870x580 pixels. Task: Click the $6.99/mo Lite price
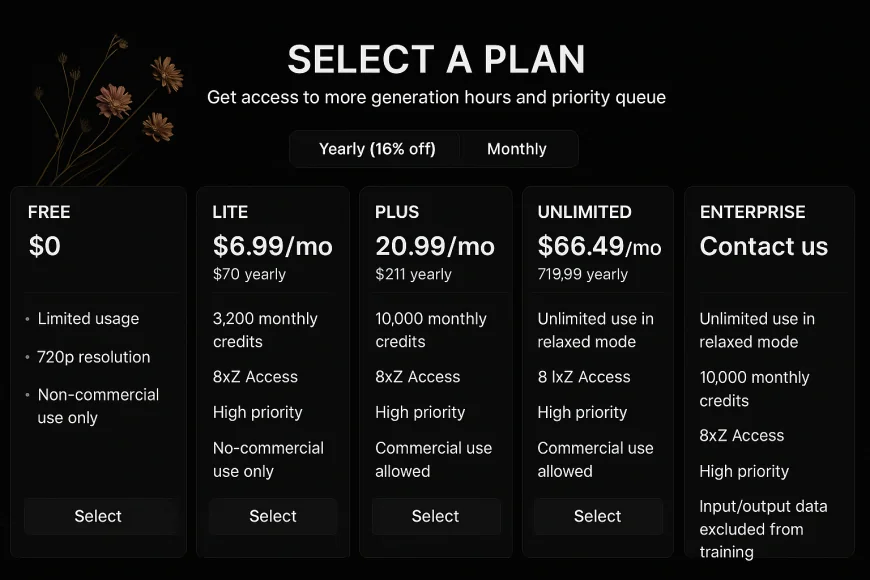pos(272,246)
